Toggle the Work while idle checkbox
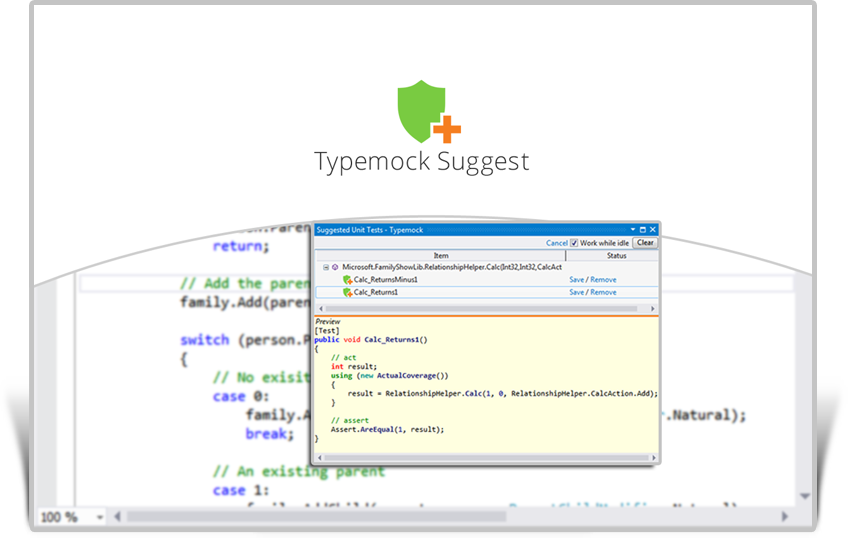 pyautogui.click(x=574, y=243)
